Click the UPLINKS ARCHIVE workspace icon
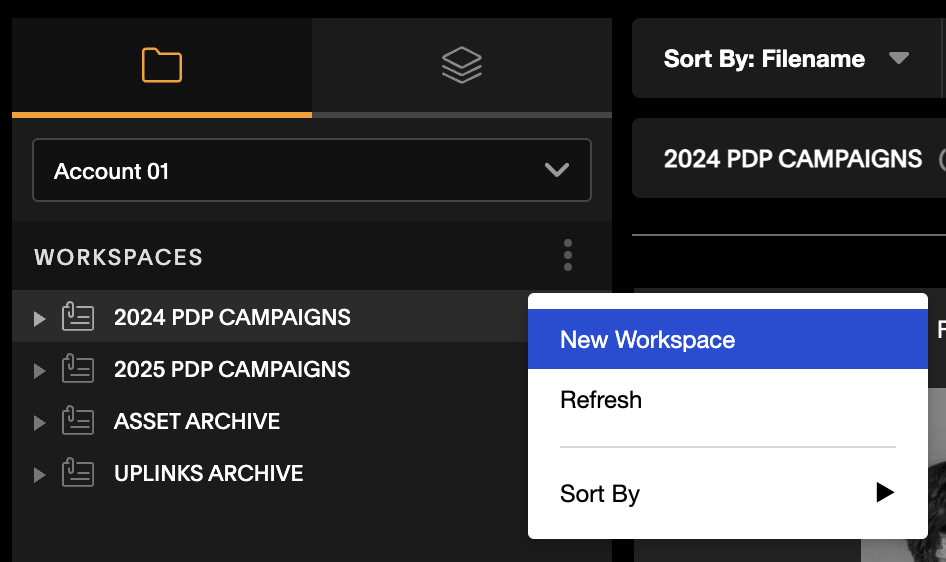 point(78,472)
